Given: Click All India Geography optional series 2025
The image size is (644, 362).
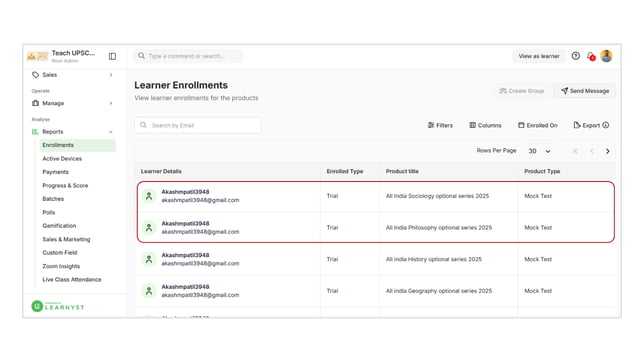Looking at the screenshot, I should pos(439,291).
